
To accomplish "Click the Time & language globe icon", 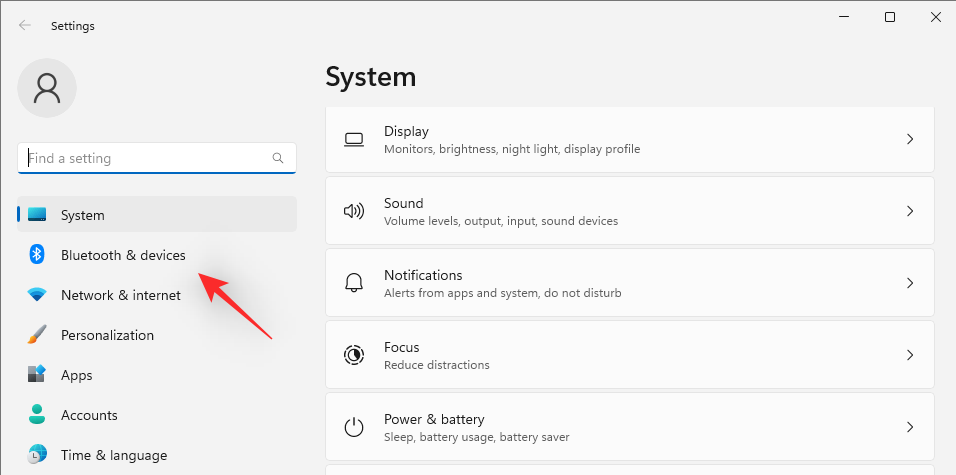I will pyautogui.click(x=37, y=455).
